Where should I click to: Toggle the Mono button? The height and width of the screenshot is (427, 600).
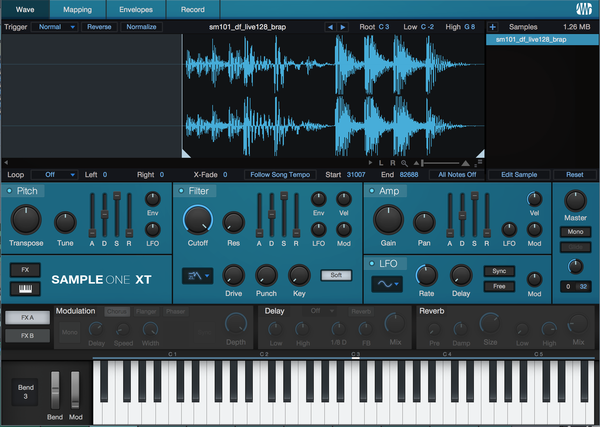tap(575, 232)
